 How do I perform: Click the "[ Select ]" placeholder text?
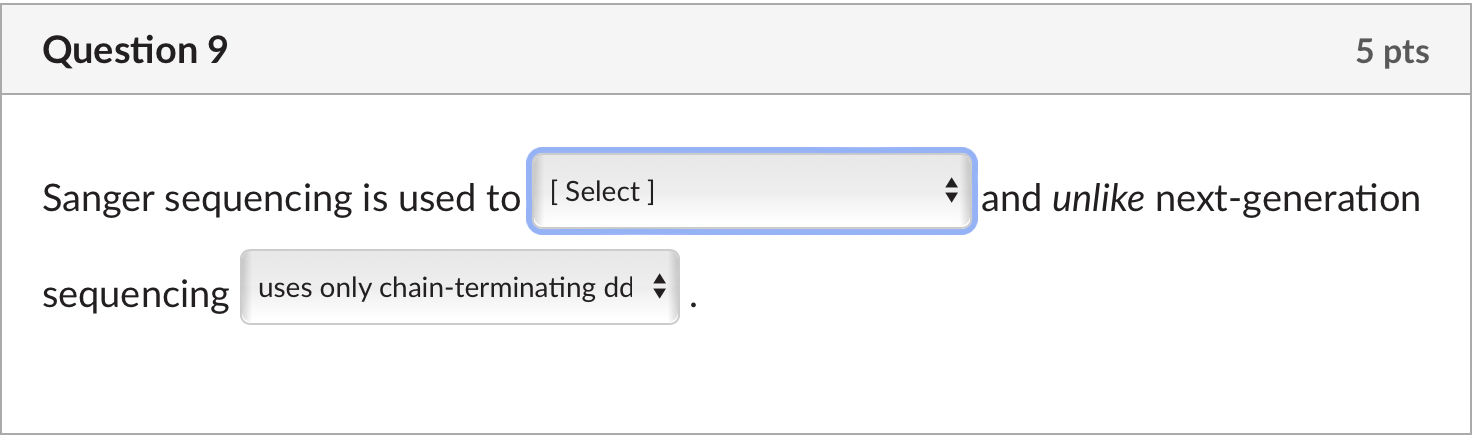602,192
